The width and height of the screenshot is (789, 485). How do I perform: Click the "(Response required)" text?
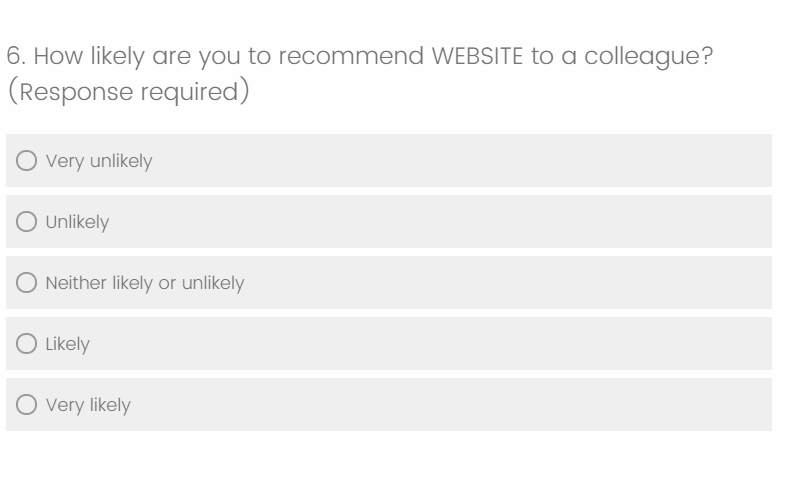point(136,94)
